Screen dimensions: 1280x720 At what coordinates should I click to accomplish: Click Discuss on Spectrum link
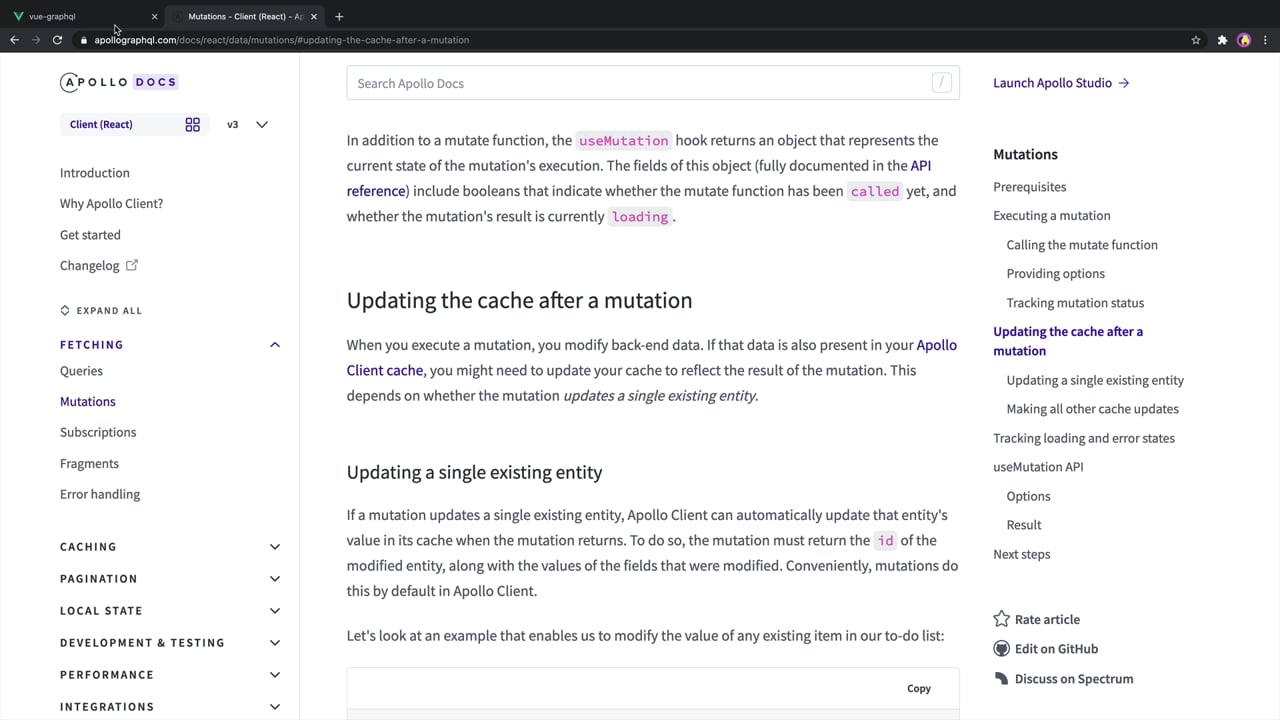1074,678
